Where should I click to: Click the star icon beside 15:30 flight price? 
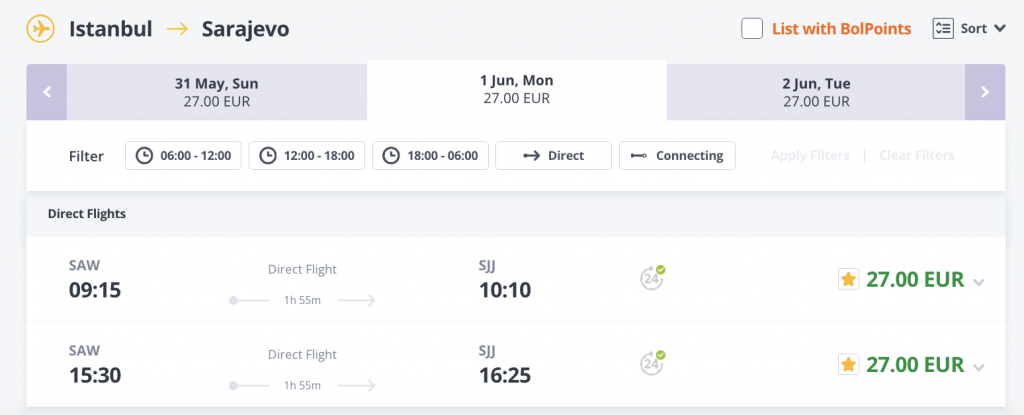pos(848,364)
